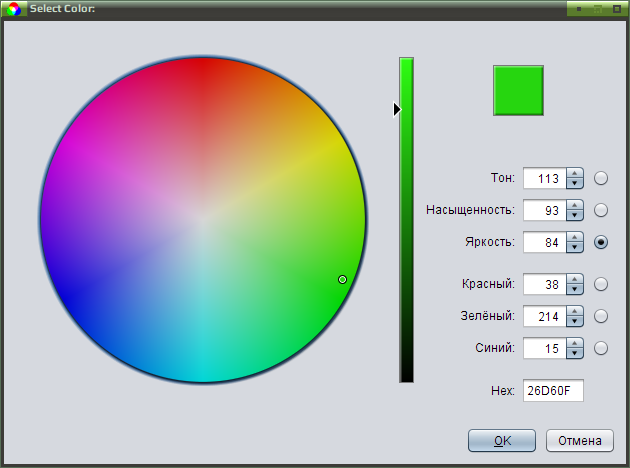Increase Яркость with the up spinner arrow

coord(575,237)
